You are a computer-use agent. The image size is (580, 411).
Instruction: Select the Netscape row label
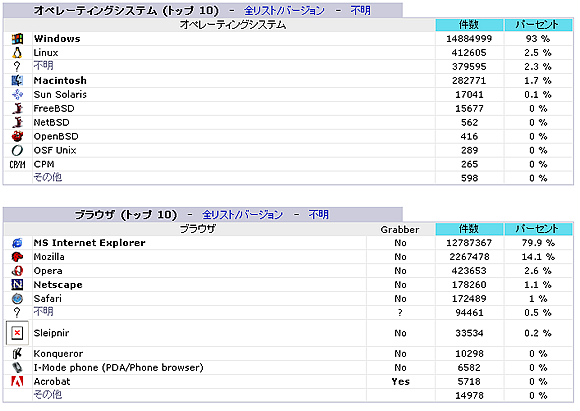pos(58,285)
